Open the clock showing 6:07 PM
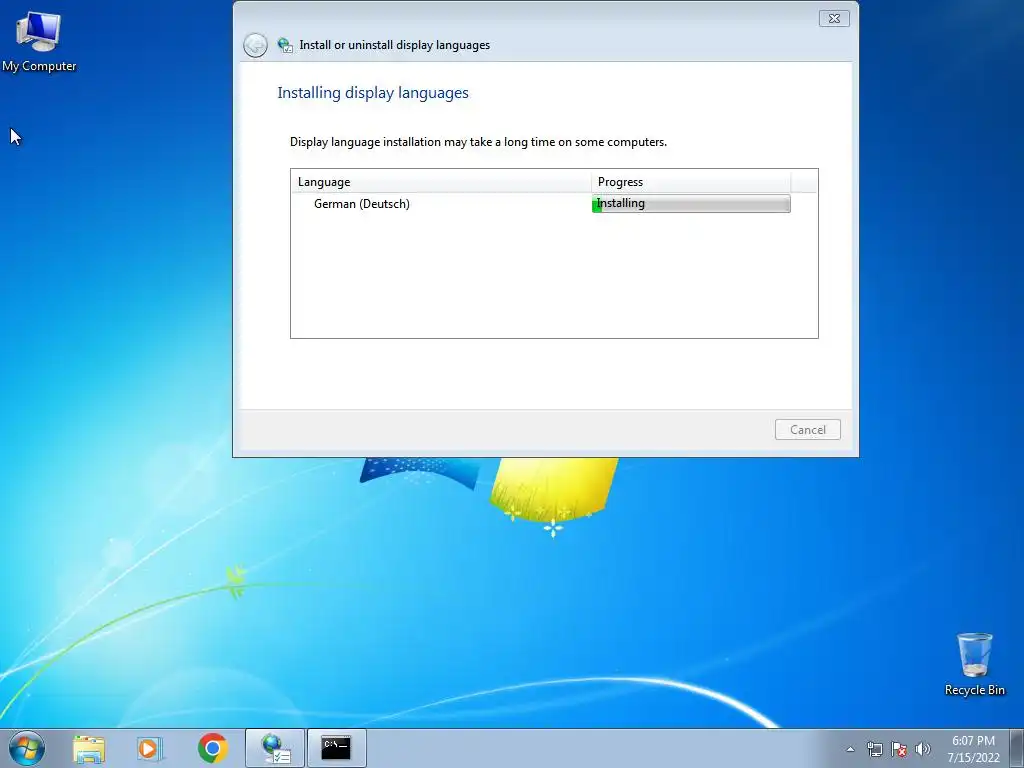The width and height of the screenshot is (1024, 768). click(x=973, y=748)
